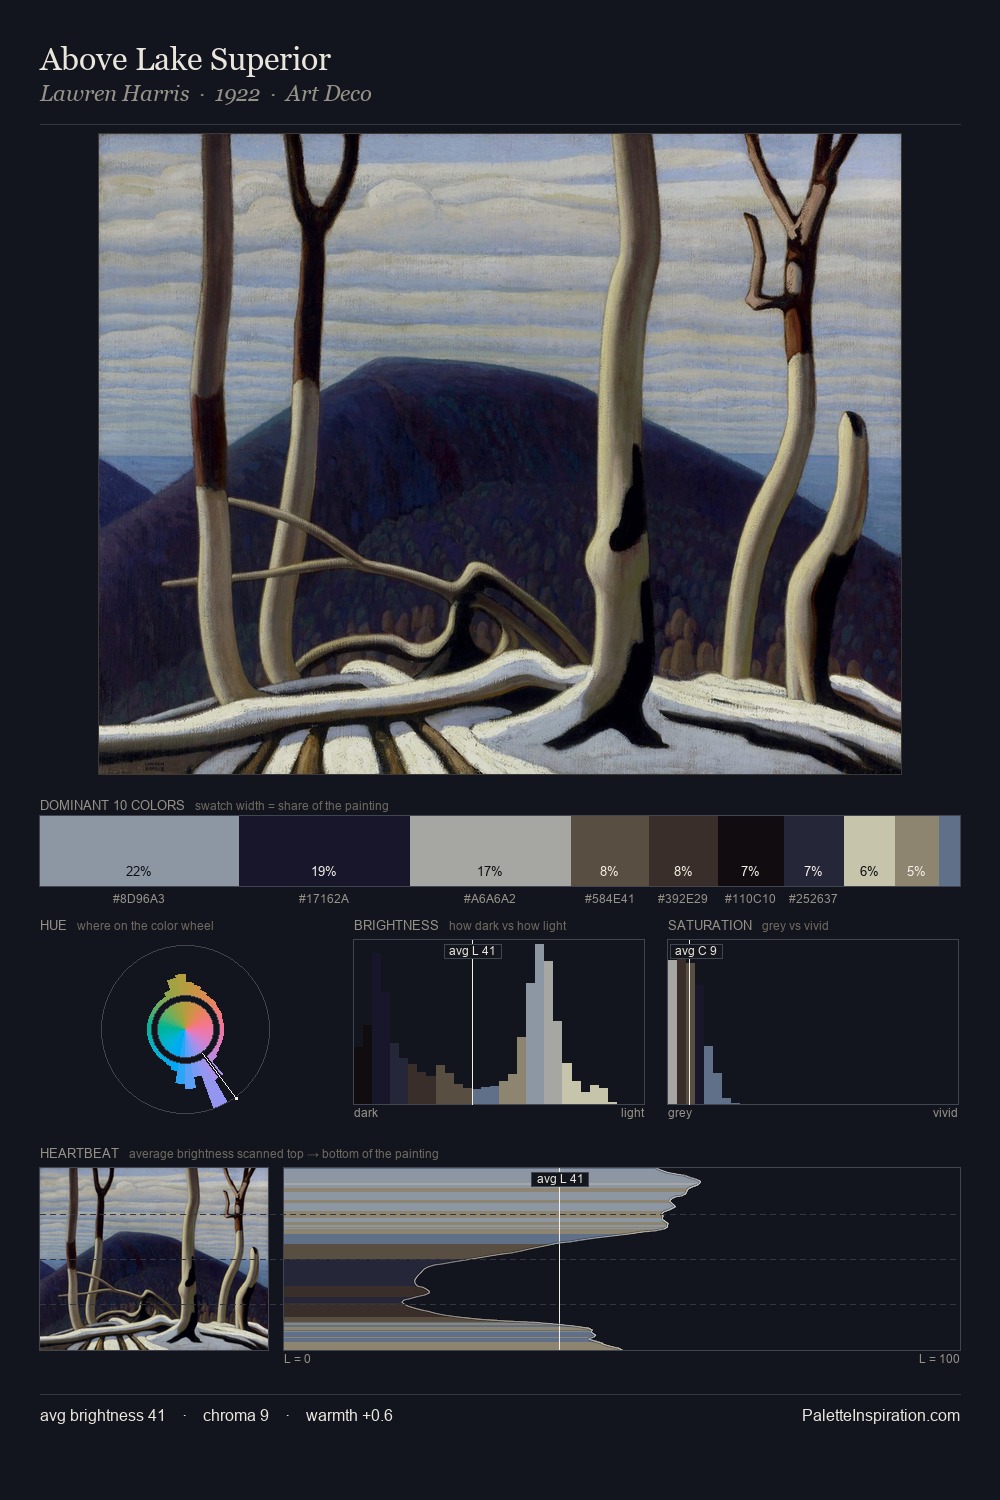Select the second 8% swatch #392E29

tap(683, 851)
